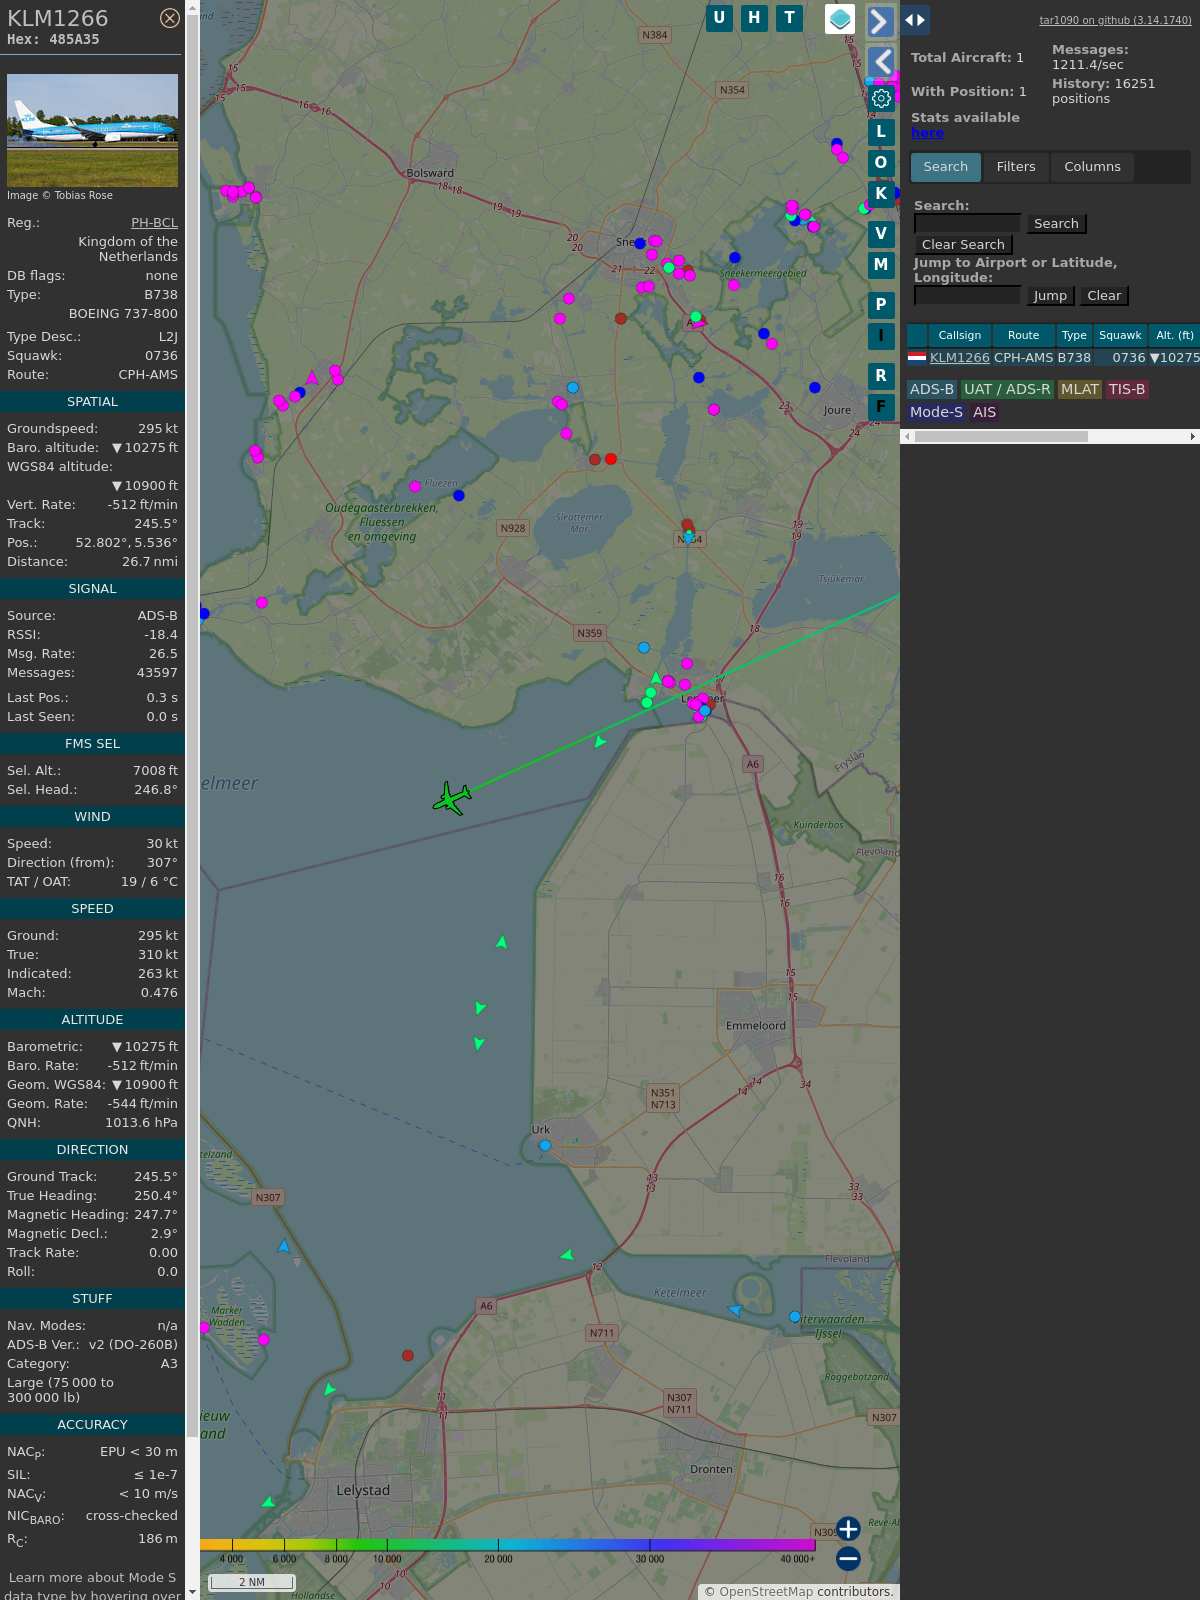
Task: Select the green KLM1266 plane on map
Action: tap(452, 798)
